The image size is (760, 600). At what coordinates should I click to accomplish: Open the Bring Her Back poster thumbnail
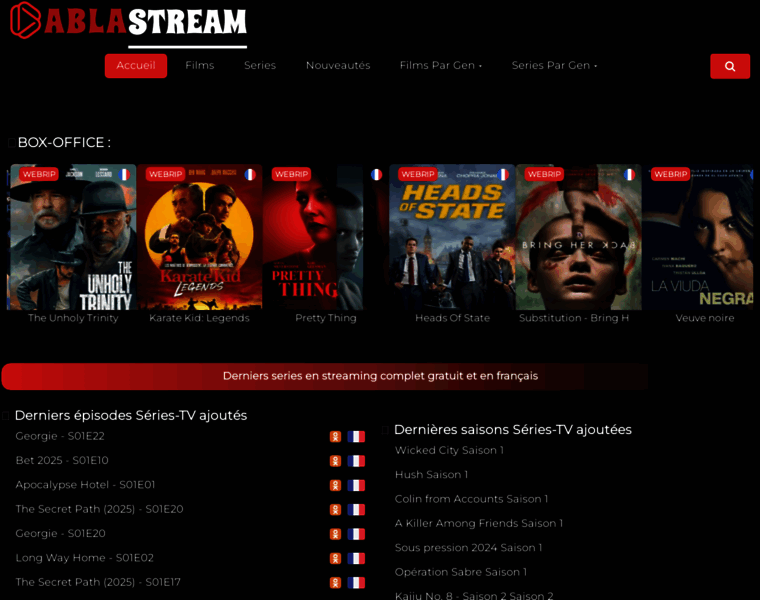(579, 237)
